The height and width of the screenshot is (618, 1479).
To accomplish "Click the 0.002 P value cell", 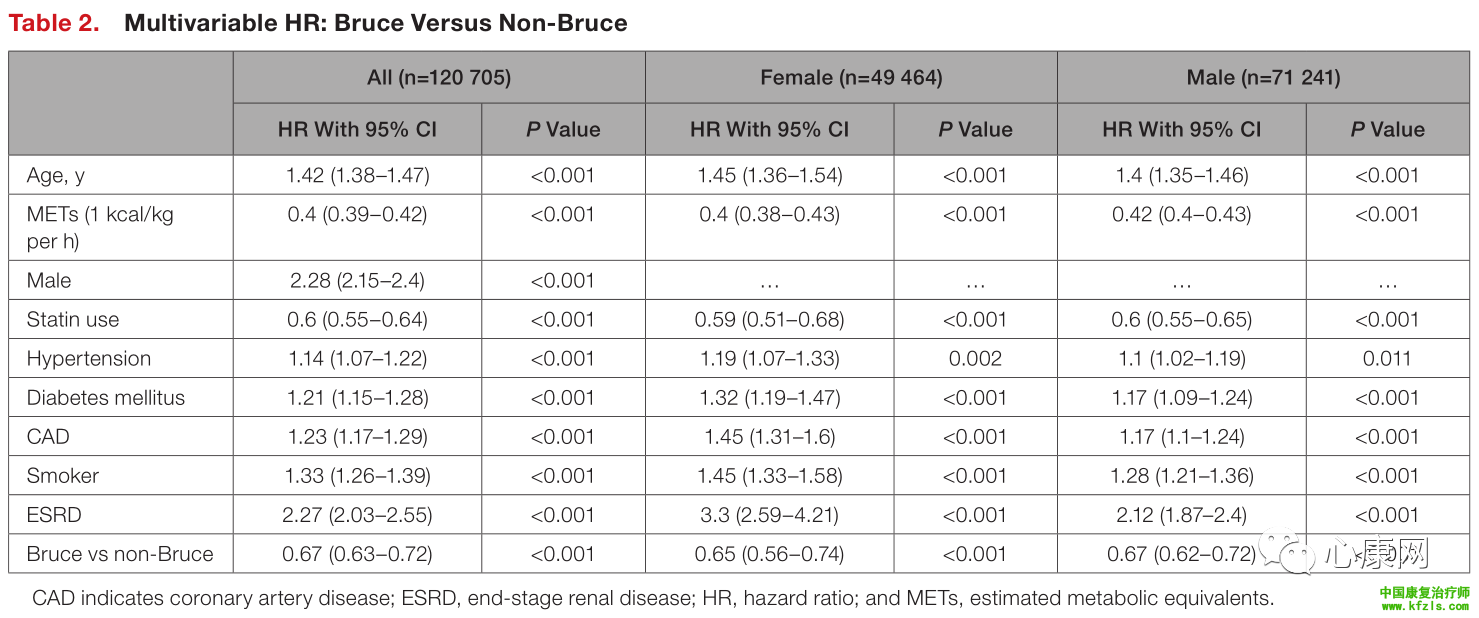I will point(975,359).
